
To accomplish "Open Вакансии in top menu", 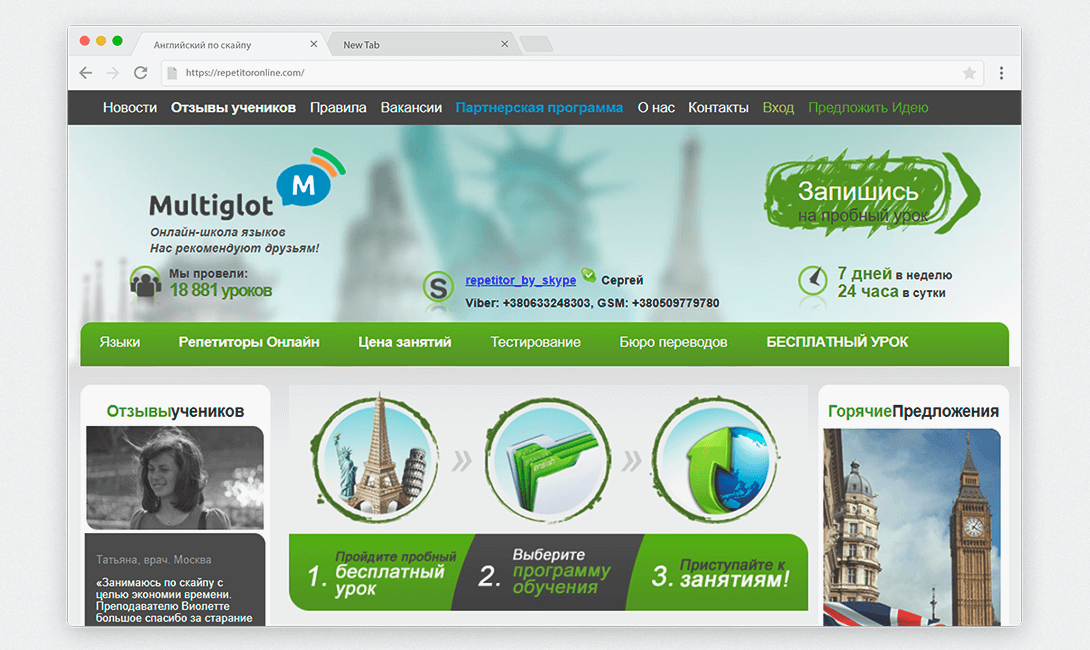I will [x=411, y=108].
